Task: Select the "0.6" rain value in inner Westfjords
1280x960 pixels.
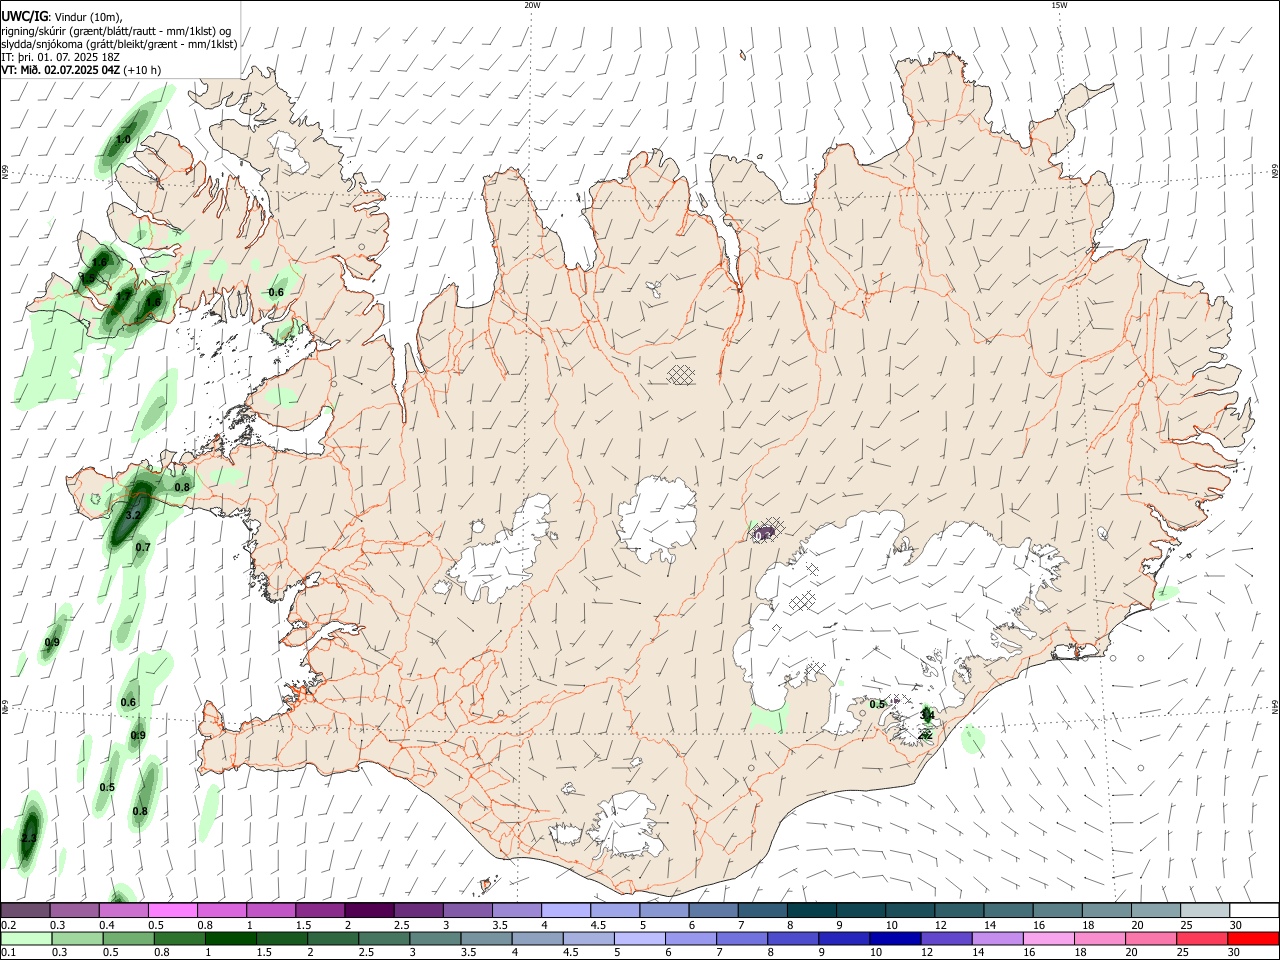Action: [x=276, y=292]
